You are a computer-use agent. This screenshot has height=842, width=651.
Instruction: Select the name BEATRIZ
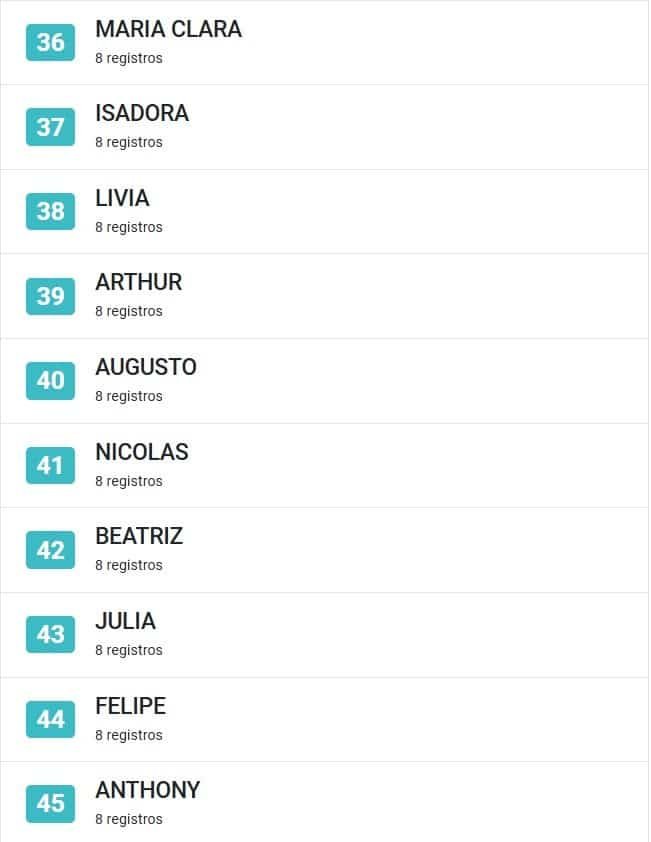click(x=140, y=536)
